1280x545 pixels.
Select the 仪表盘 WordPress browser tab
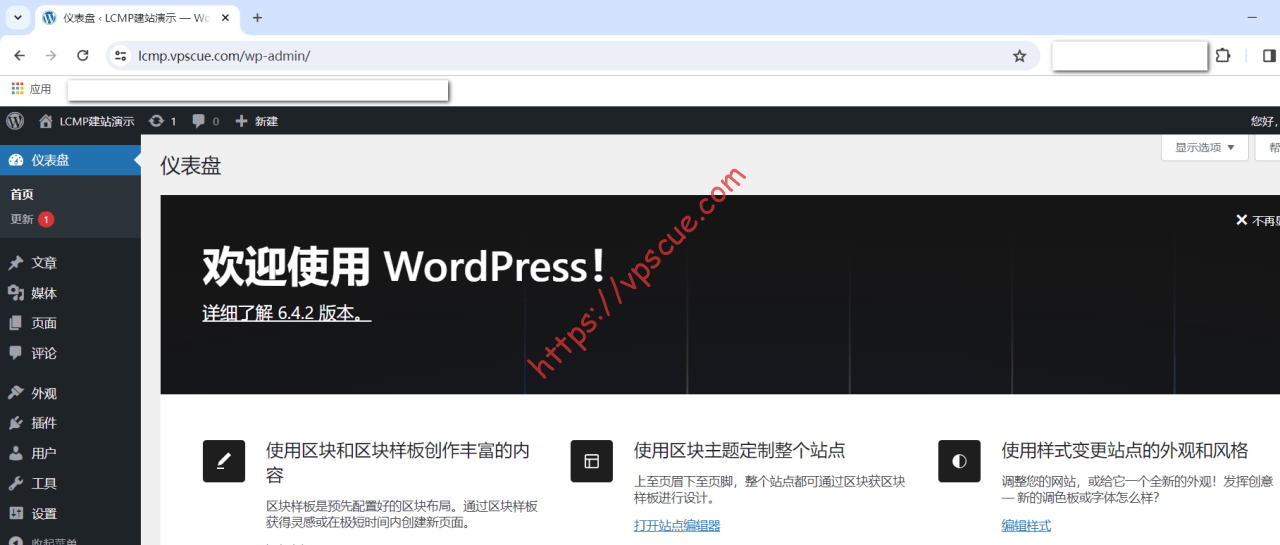tap(135, 18)
